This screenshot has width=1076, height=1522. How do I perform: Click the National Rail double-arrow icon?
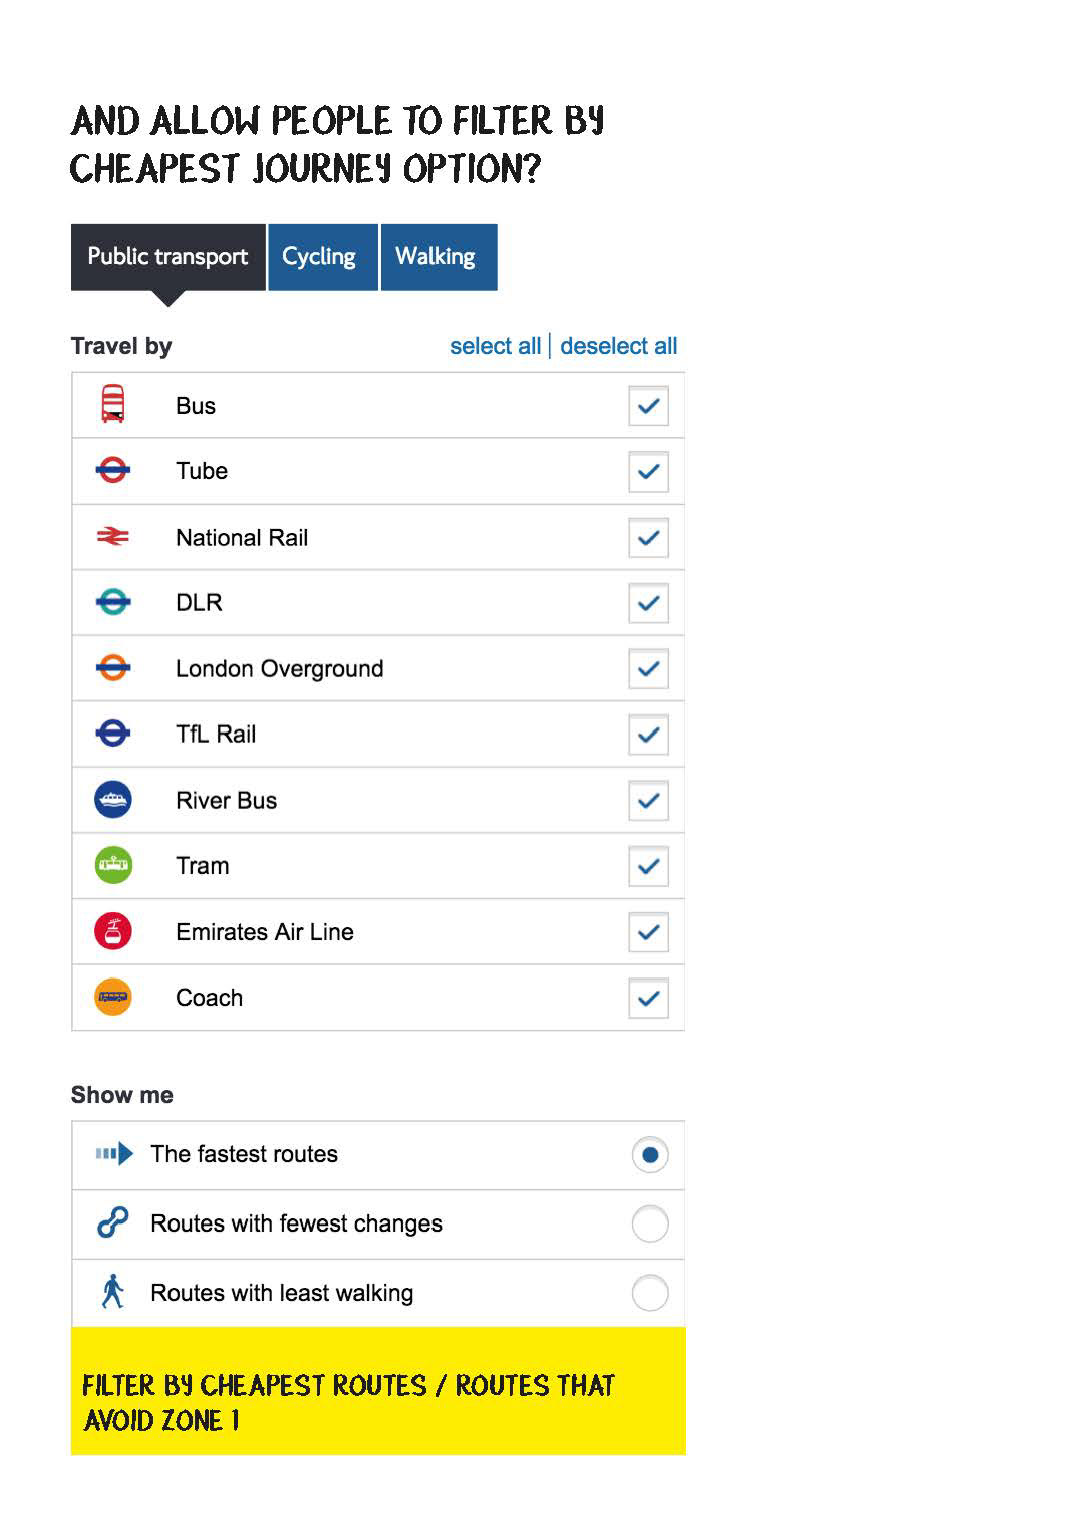(x=113, y=537)
